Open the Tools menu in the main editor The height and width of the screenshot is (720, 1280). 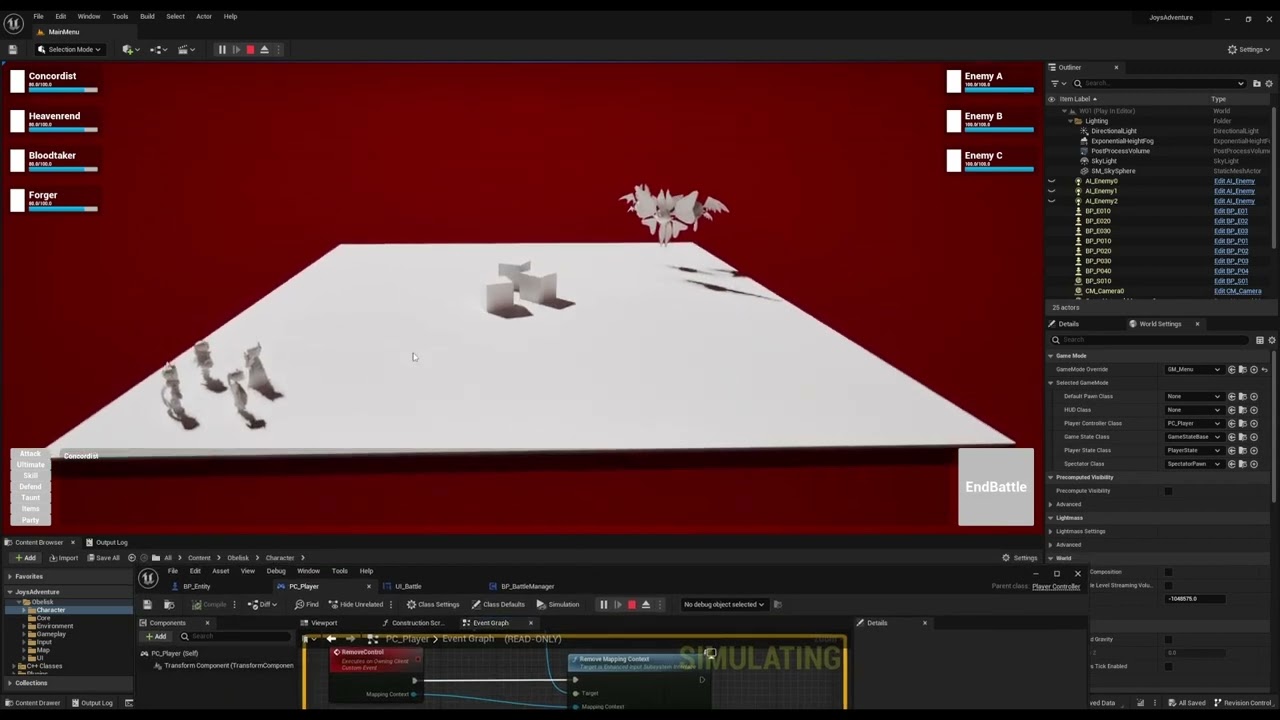(120, 16)
